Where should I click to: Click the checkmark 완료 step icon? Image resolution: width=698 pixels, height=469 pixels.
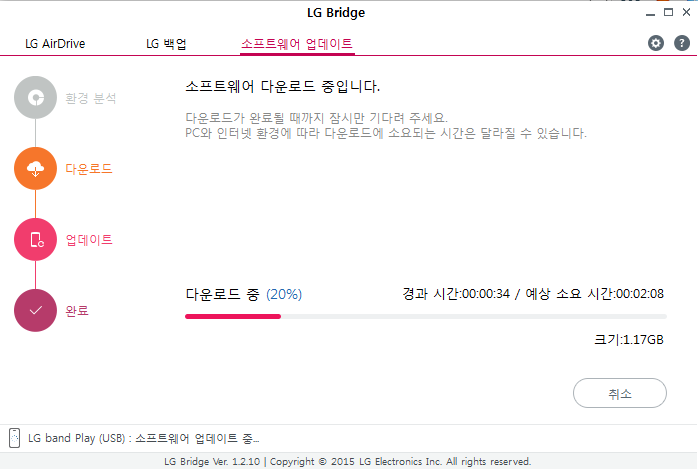tap(36, 310)
